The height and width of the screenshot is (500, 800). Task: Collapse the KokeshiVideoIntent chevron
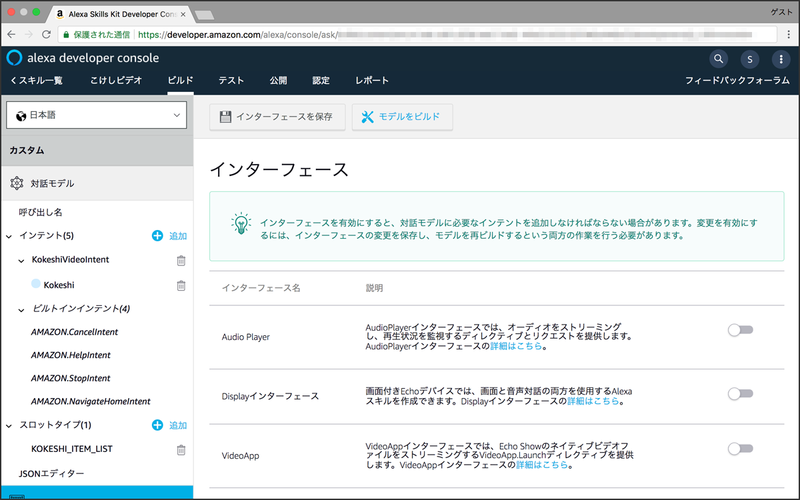coord(21,261)
